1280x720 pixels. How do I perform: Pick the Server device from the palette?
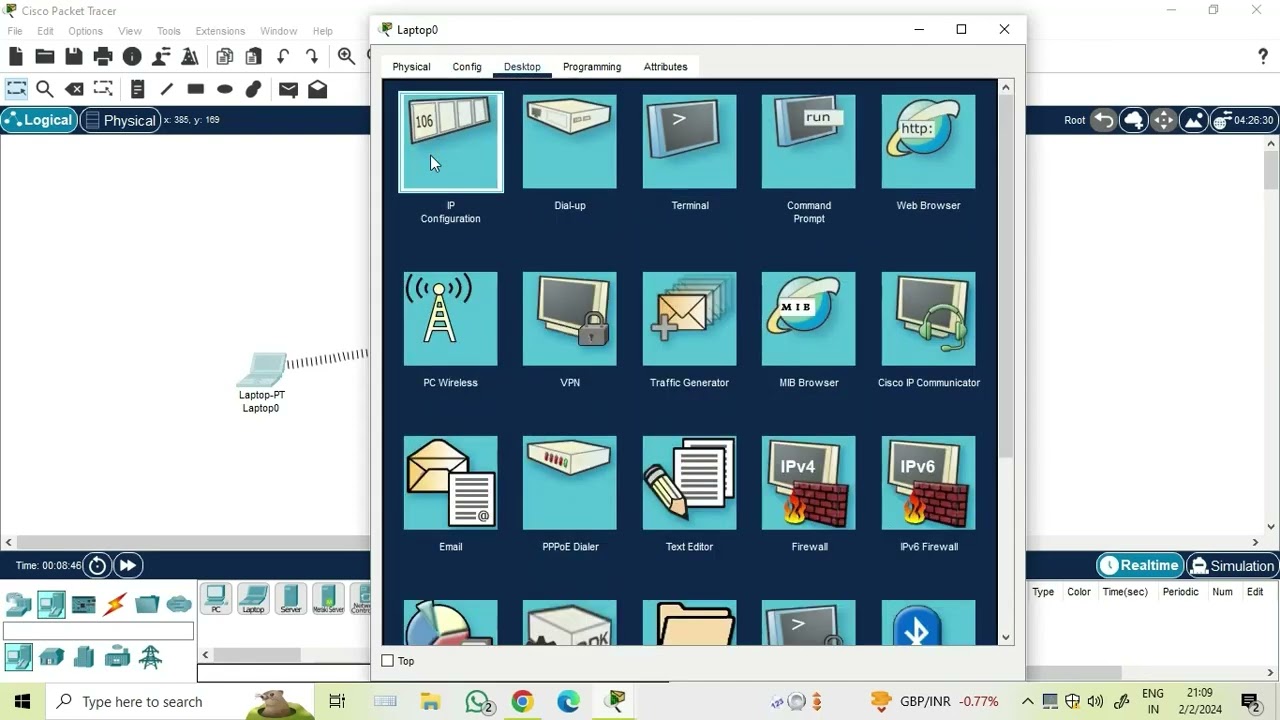[x=290, y=599]
